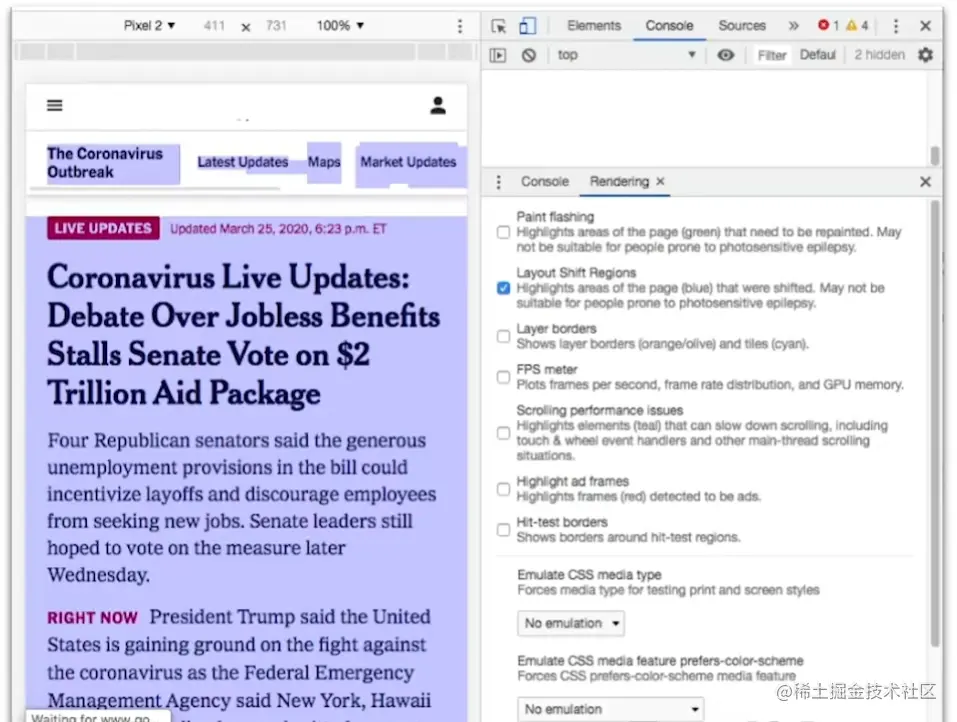The height and width of the screenshot is (722, 957).
Task: Open the Pixel 2 device dropdown
Action: click(x=149, y=26)
